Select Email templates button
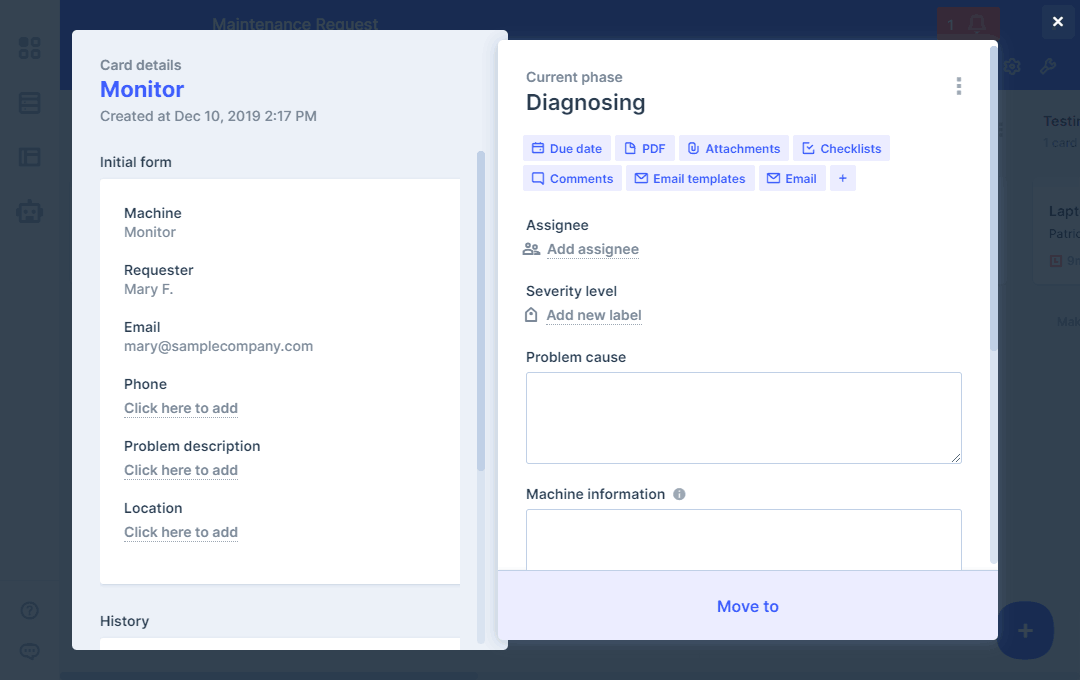The height and width of the screenshot is (680, 1080). pos(689,178)
